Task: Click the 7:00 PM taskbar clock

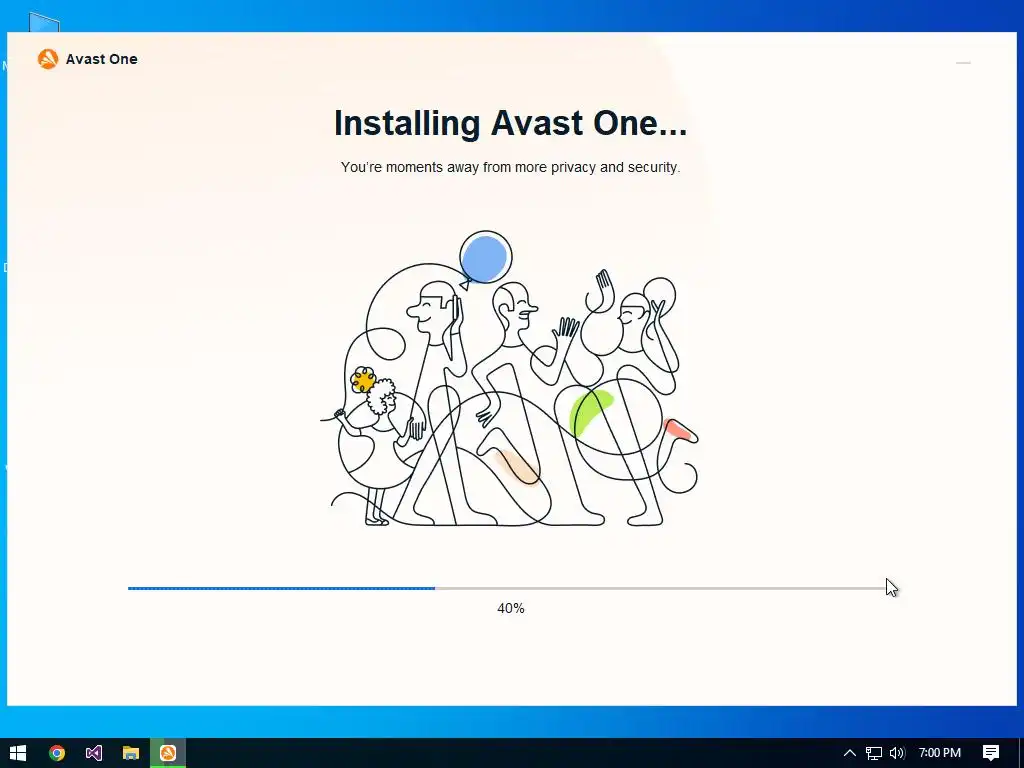Action: click(x=940, y=753)
